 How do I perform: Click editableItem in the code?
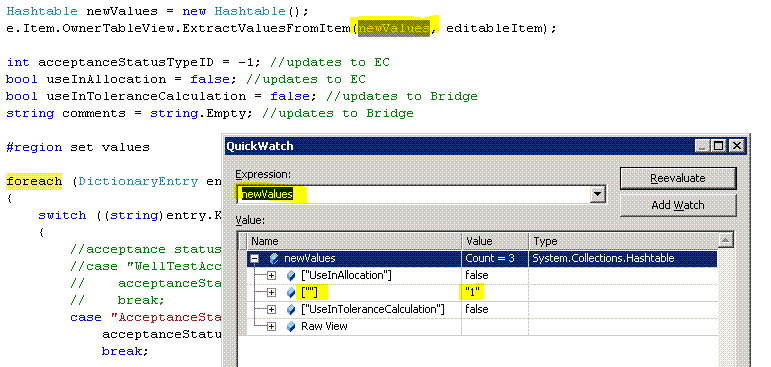click(x=494, y=29)
